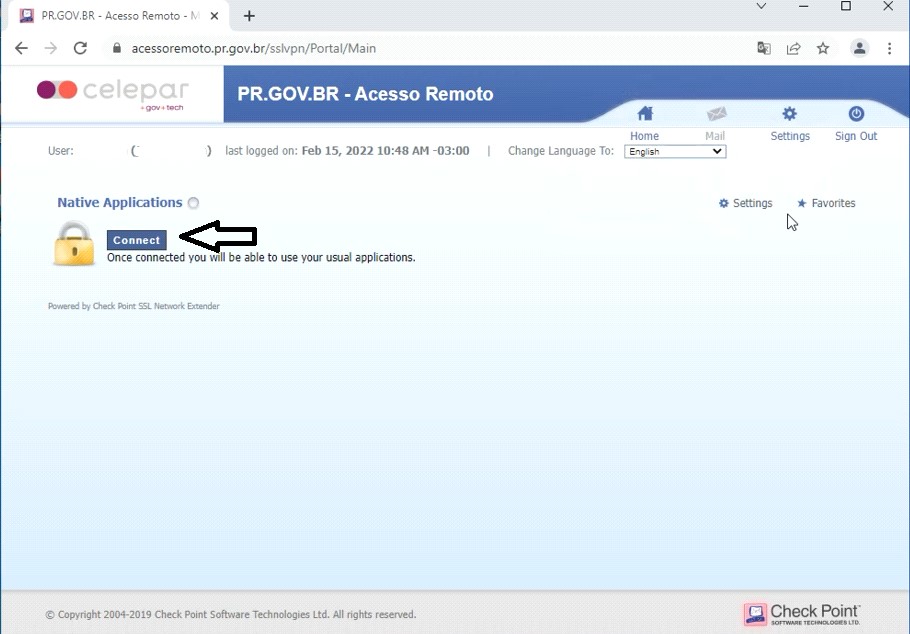Screen dimensions: 910x634
Task: Open a new browser tab
Action: coord(249,16)
